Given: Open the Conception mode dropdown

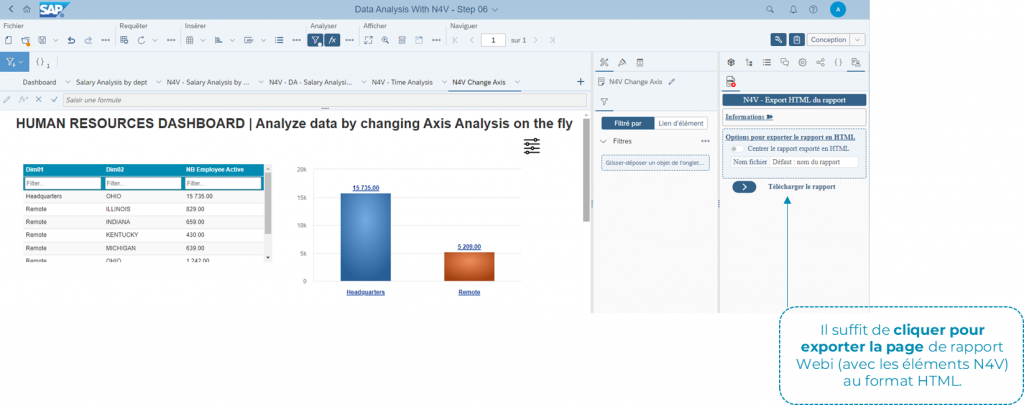Looking at the screenshot, I should pyautogui.click(x=835, y=40).
